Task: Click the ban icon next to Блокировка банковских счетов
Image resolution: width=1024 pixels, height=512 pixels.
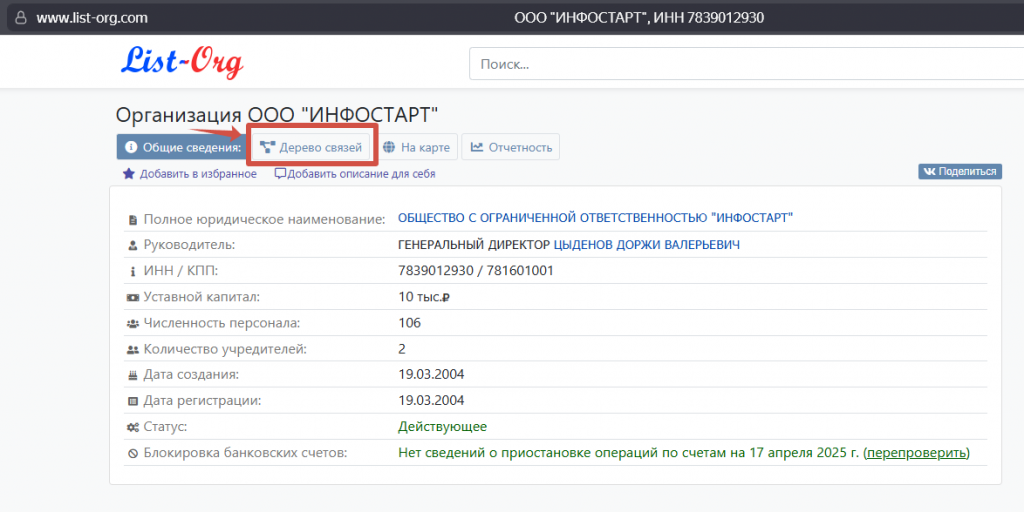Action: coord(133,453)
